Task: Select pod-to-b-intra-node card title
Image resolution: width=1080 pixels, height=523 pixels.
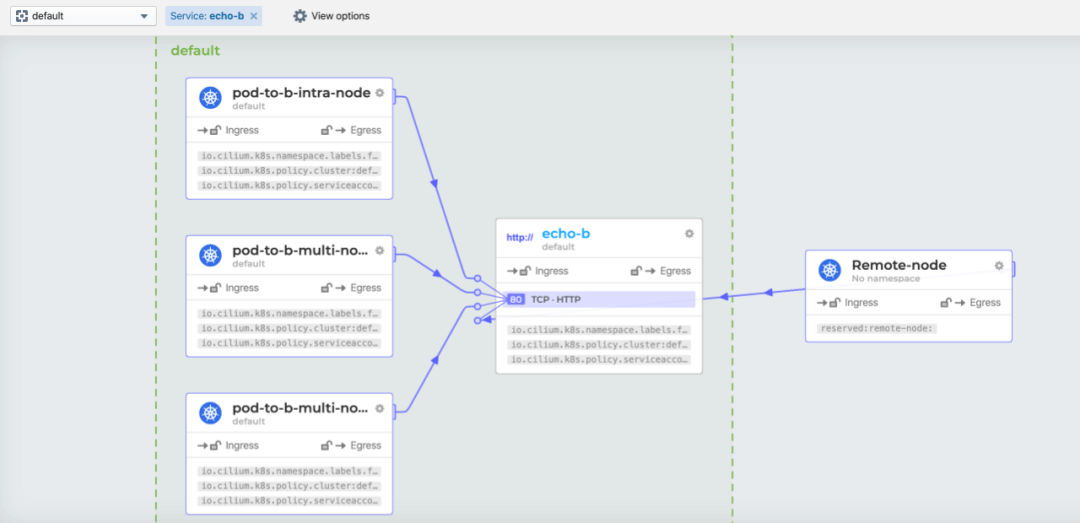Action: pos(302,93)
